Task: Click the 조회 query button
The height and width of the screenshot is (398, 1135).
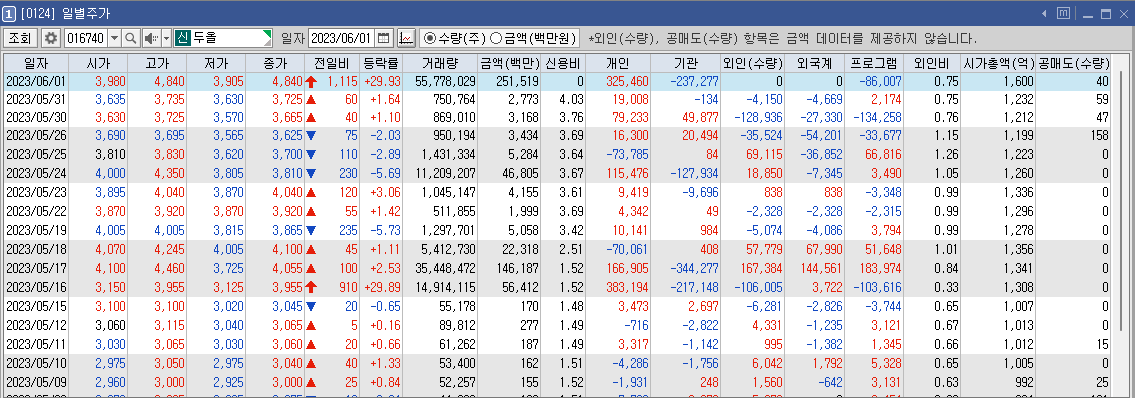Action: pos(20,38)
